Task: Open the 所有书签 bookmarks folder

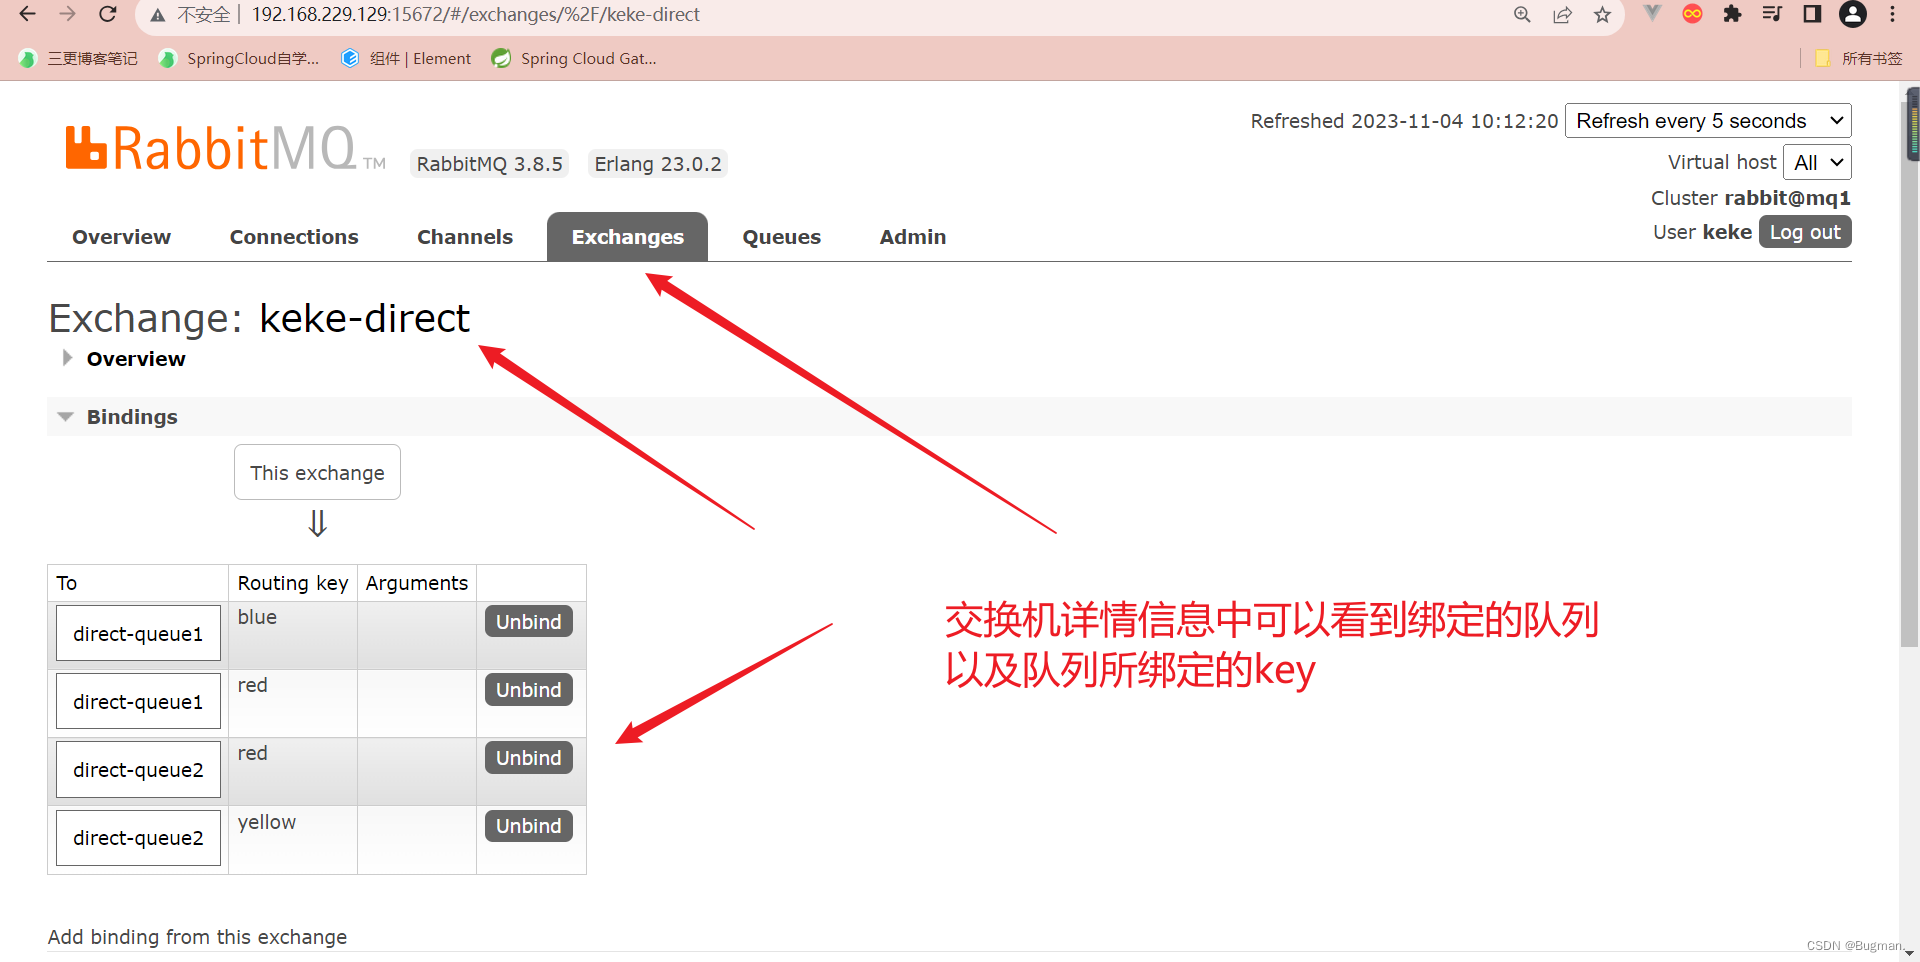Action: (1858, 59)
